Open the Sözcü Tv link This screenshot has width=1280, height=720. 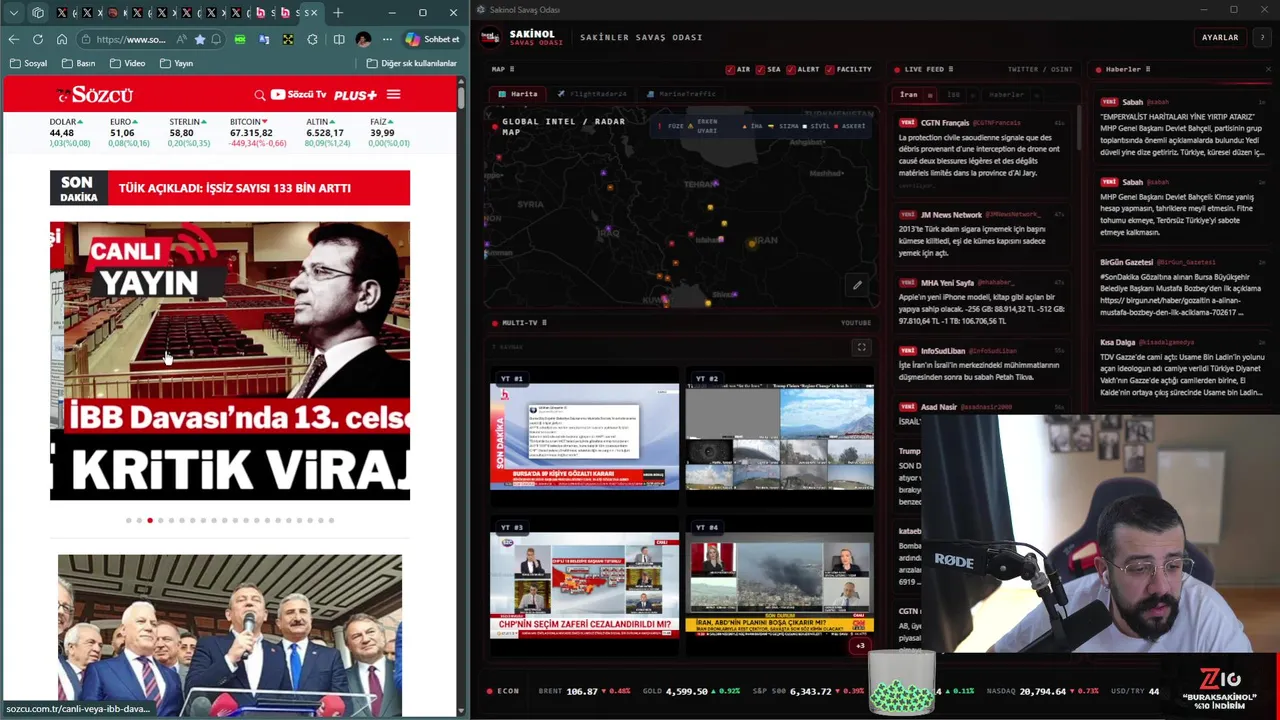tap(298, 95)
